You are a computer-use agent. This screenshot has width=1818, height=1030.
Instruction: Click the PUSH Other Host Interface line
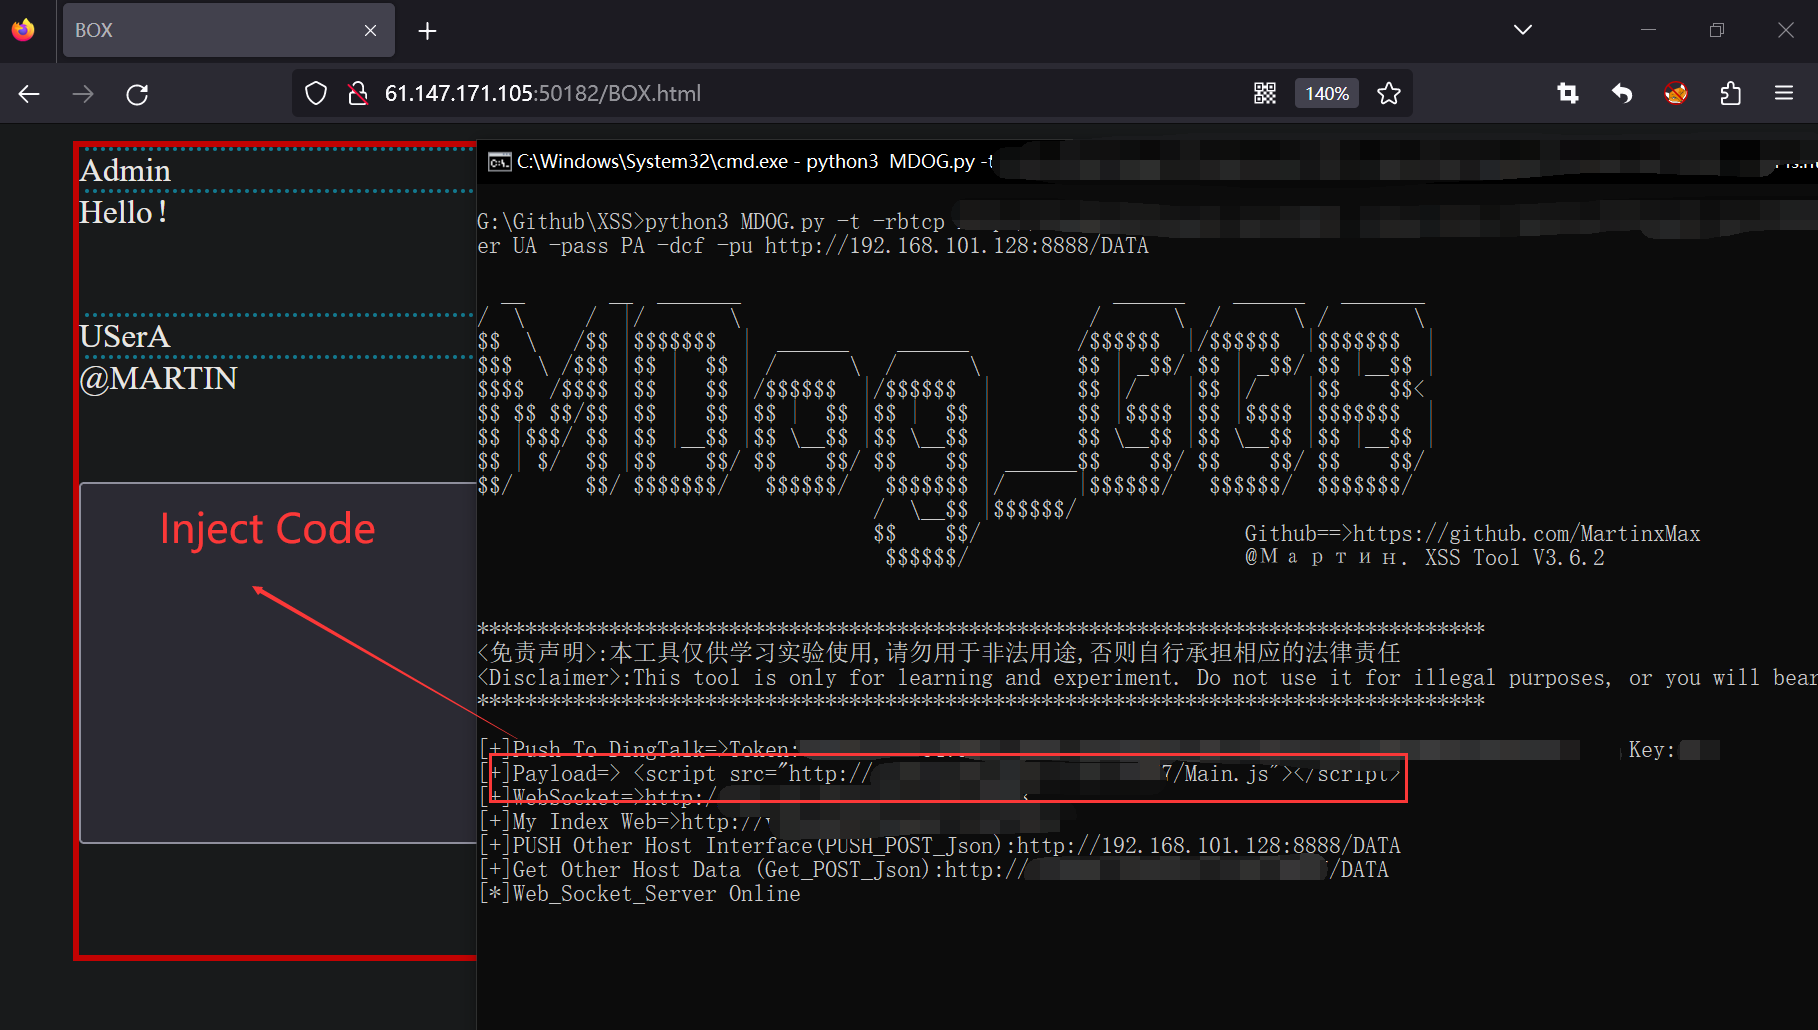tap(940, 846)
